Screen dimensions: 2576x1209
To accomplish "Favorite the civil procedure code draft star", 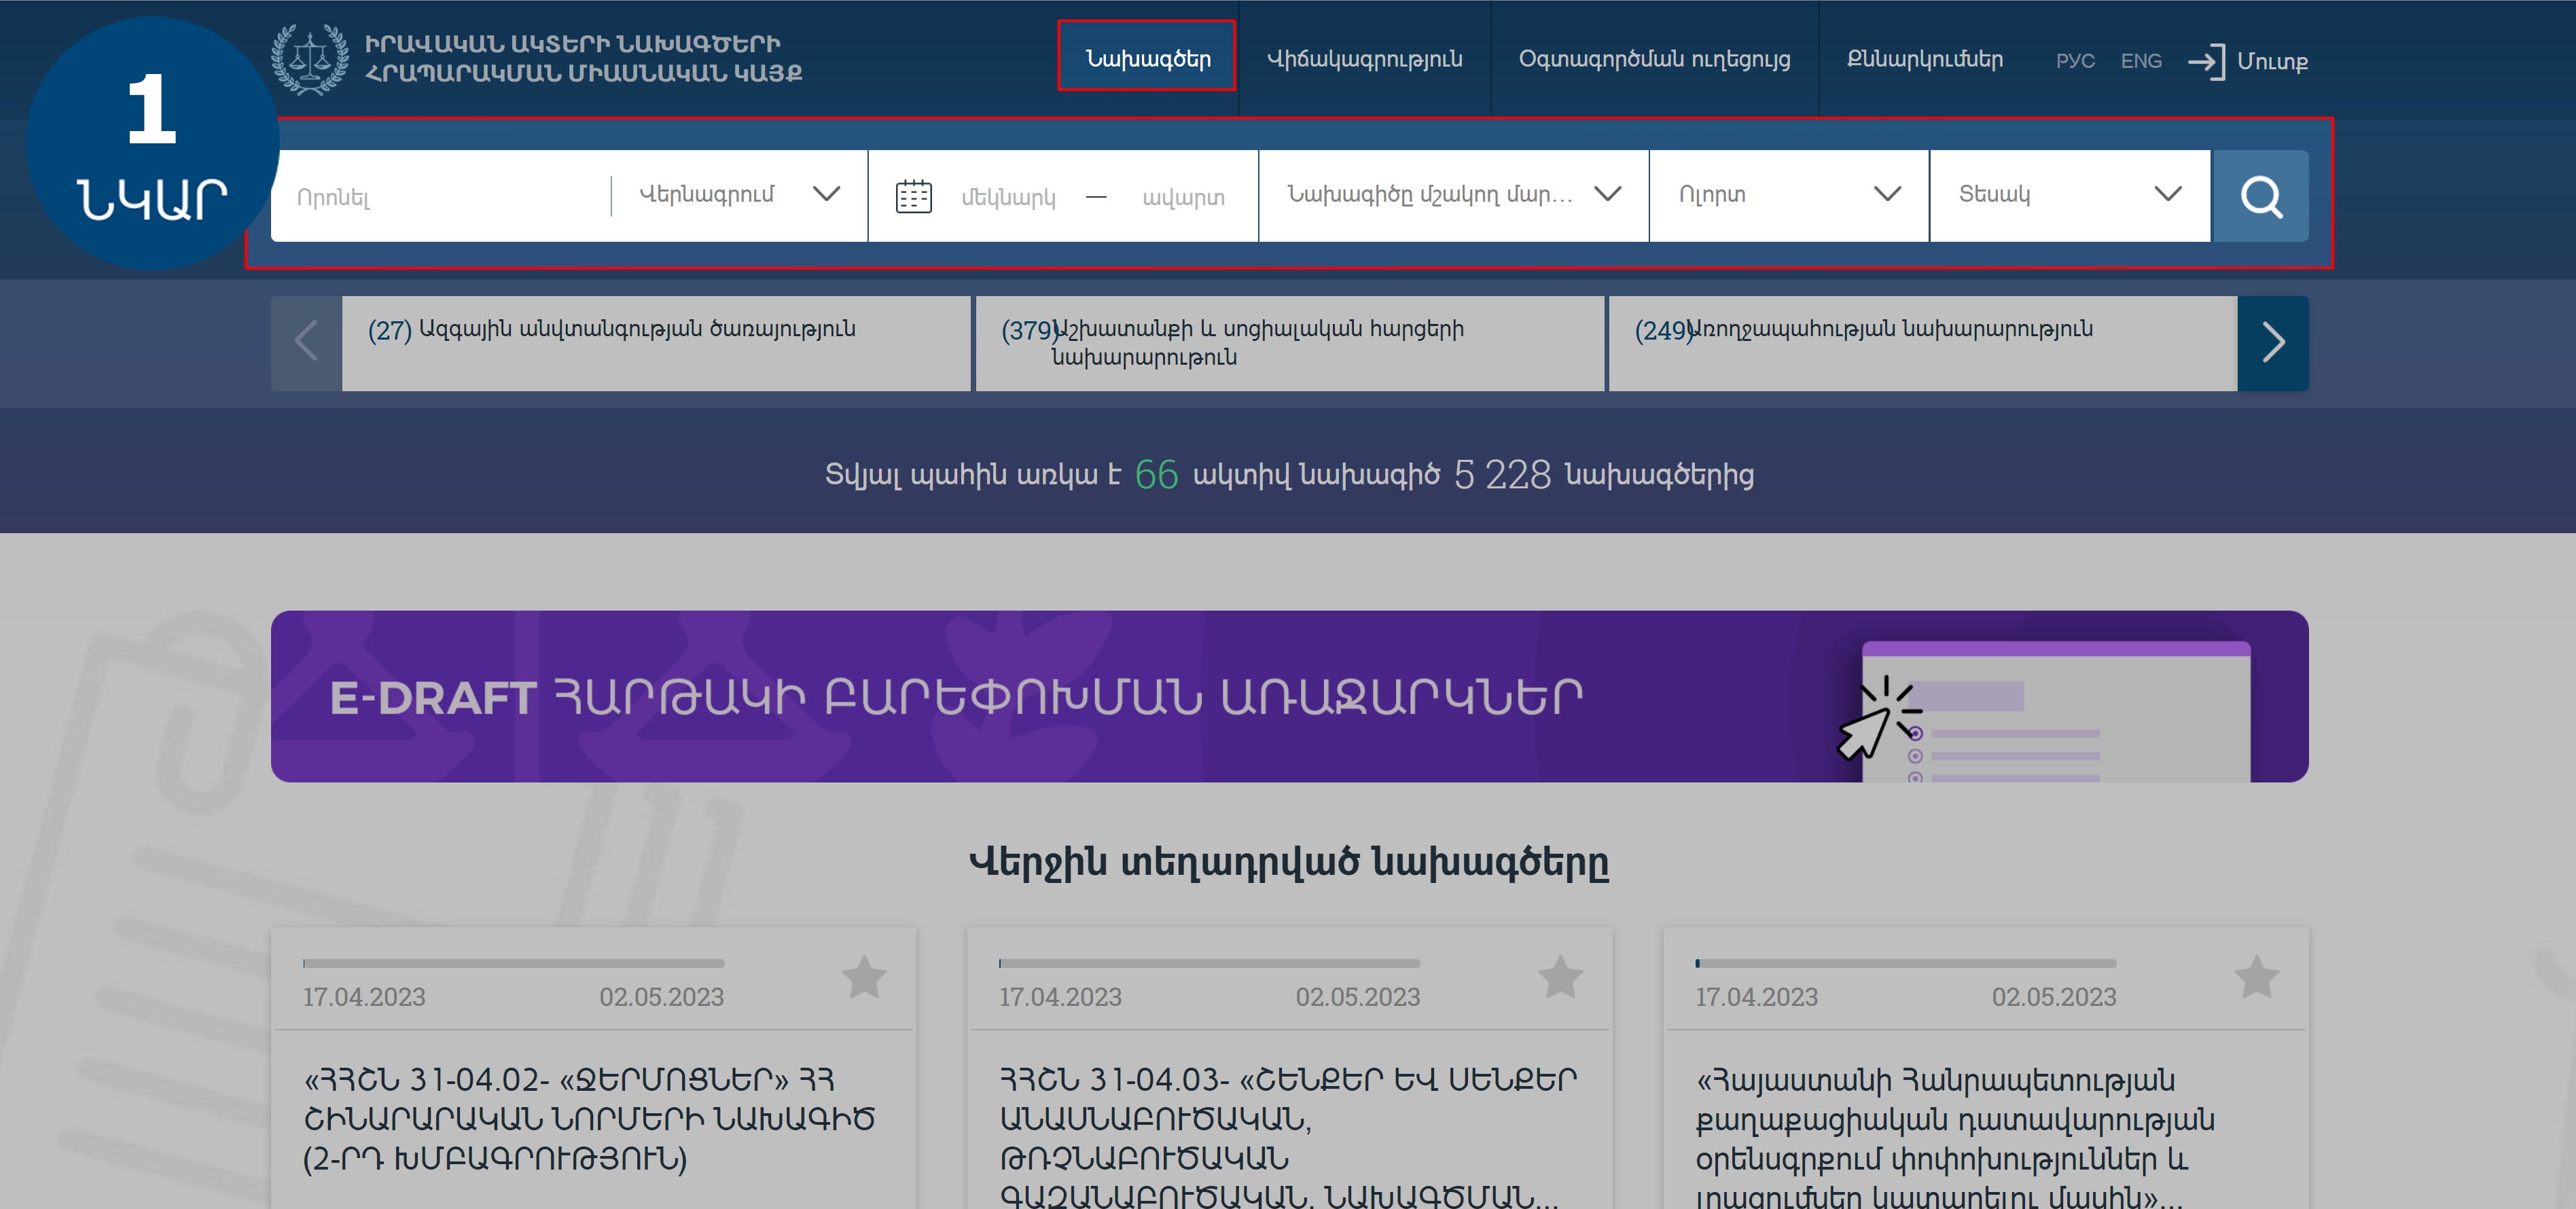I will 2256,977.
